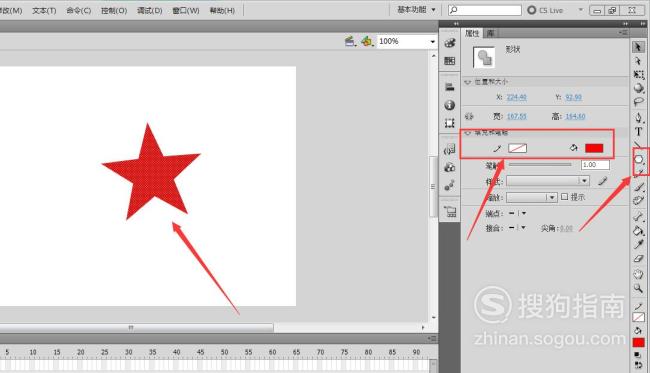Screen dimensions: 650x373
Task: Select the Bone tool
Action: 638,217
